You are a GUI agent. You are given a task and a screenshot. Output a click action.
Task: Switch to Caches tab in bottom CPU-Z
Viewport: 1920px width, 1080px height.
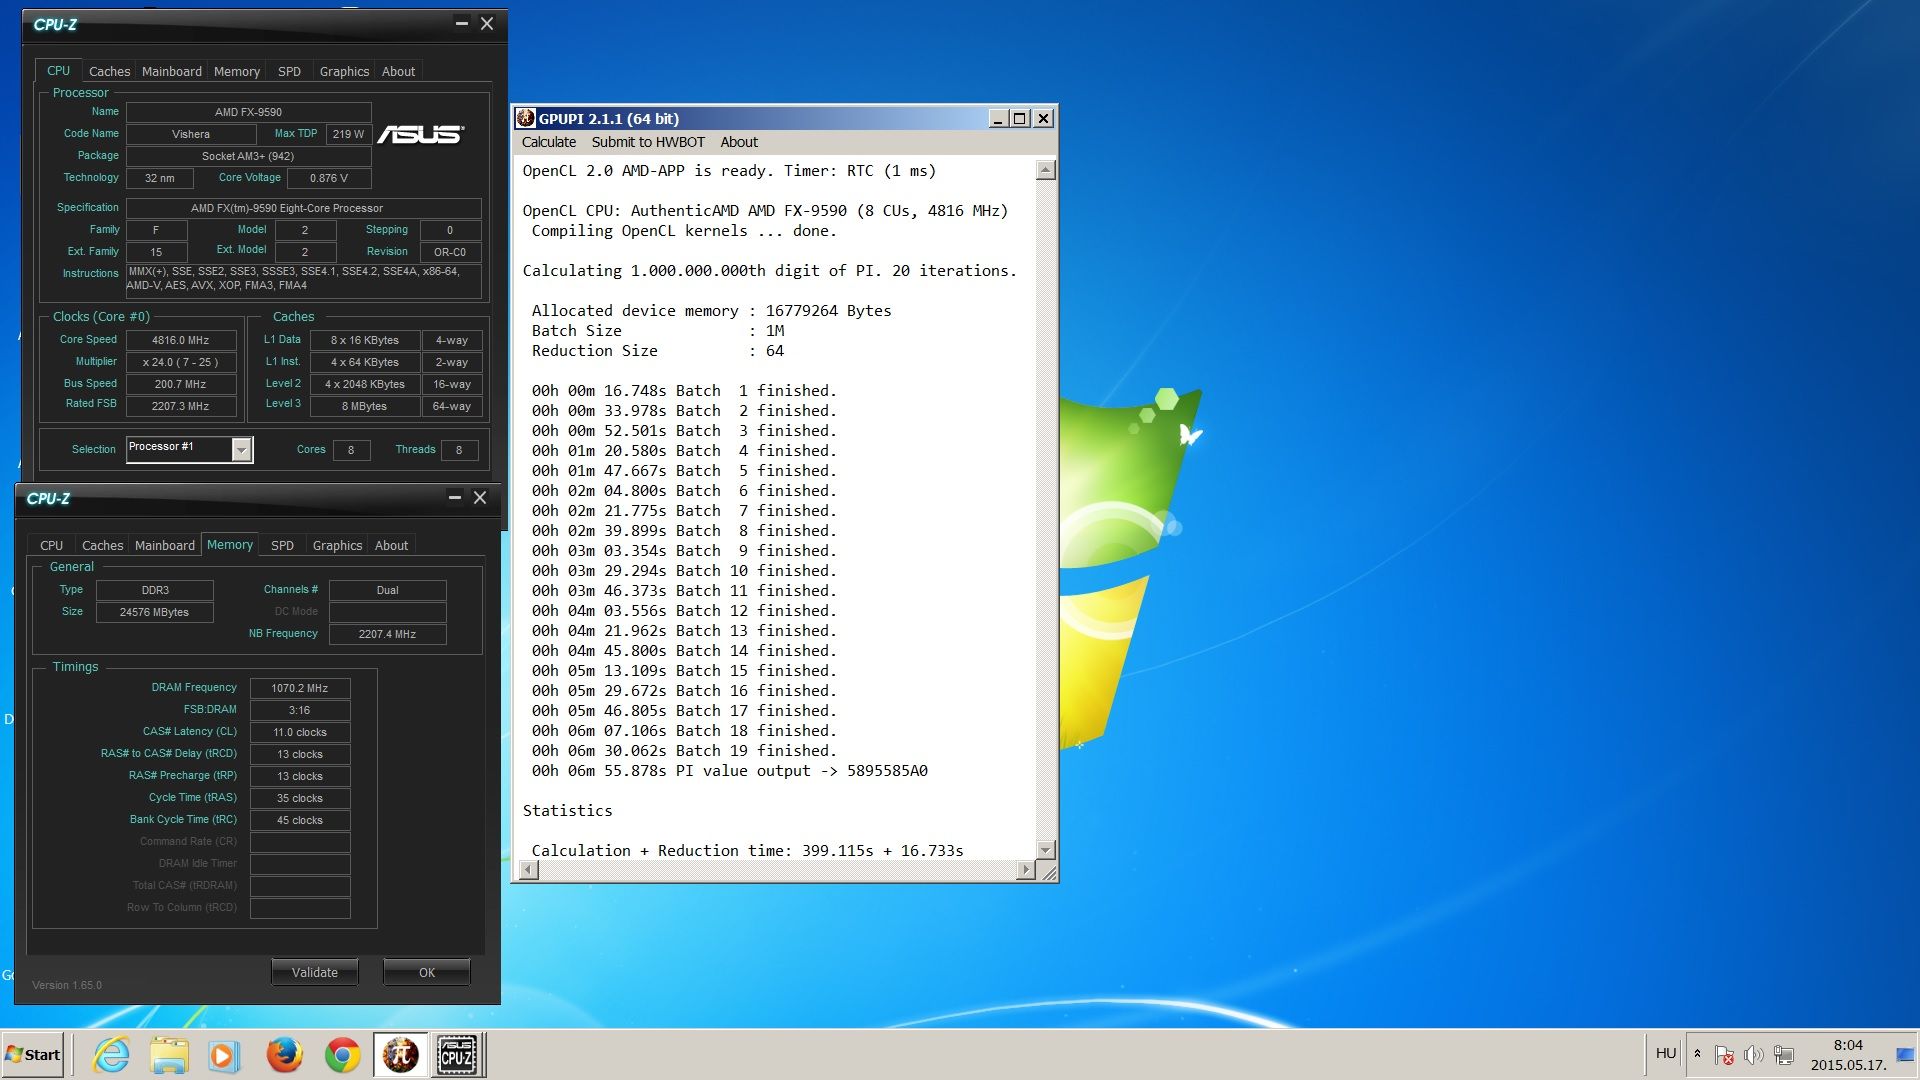[102, 545]
